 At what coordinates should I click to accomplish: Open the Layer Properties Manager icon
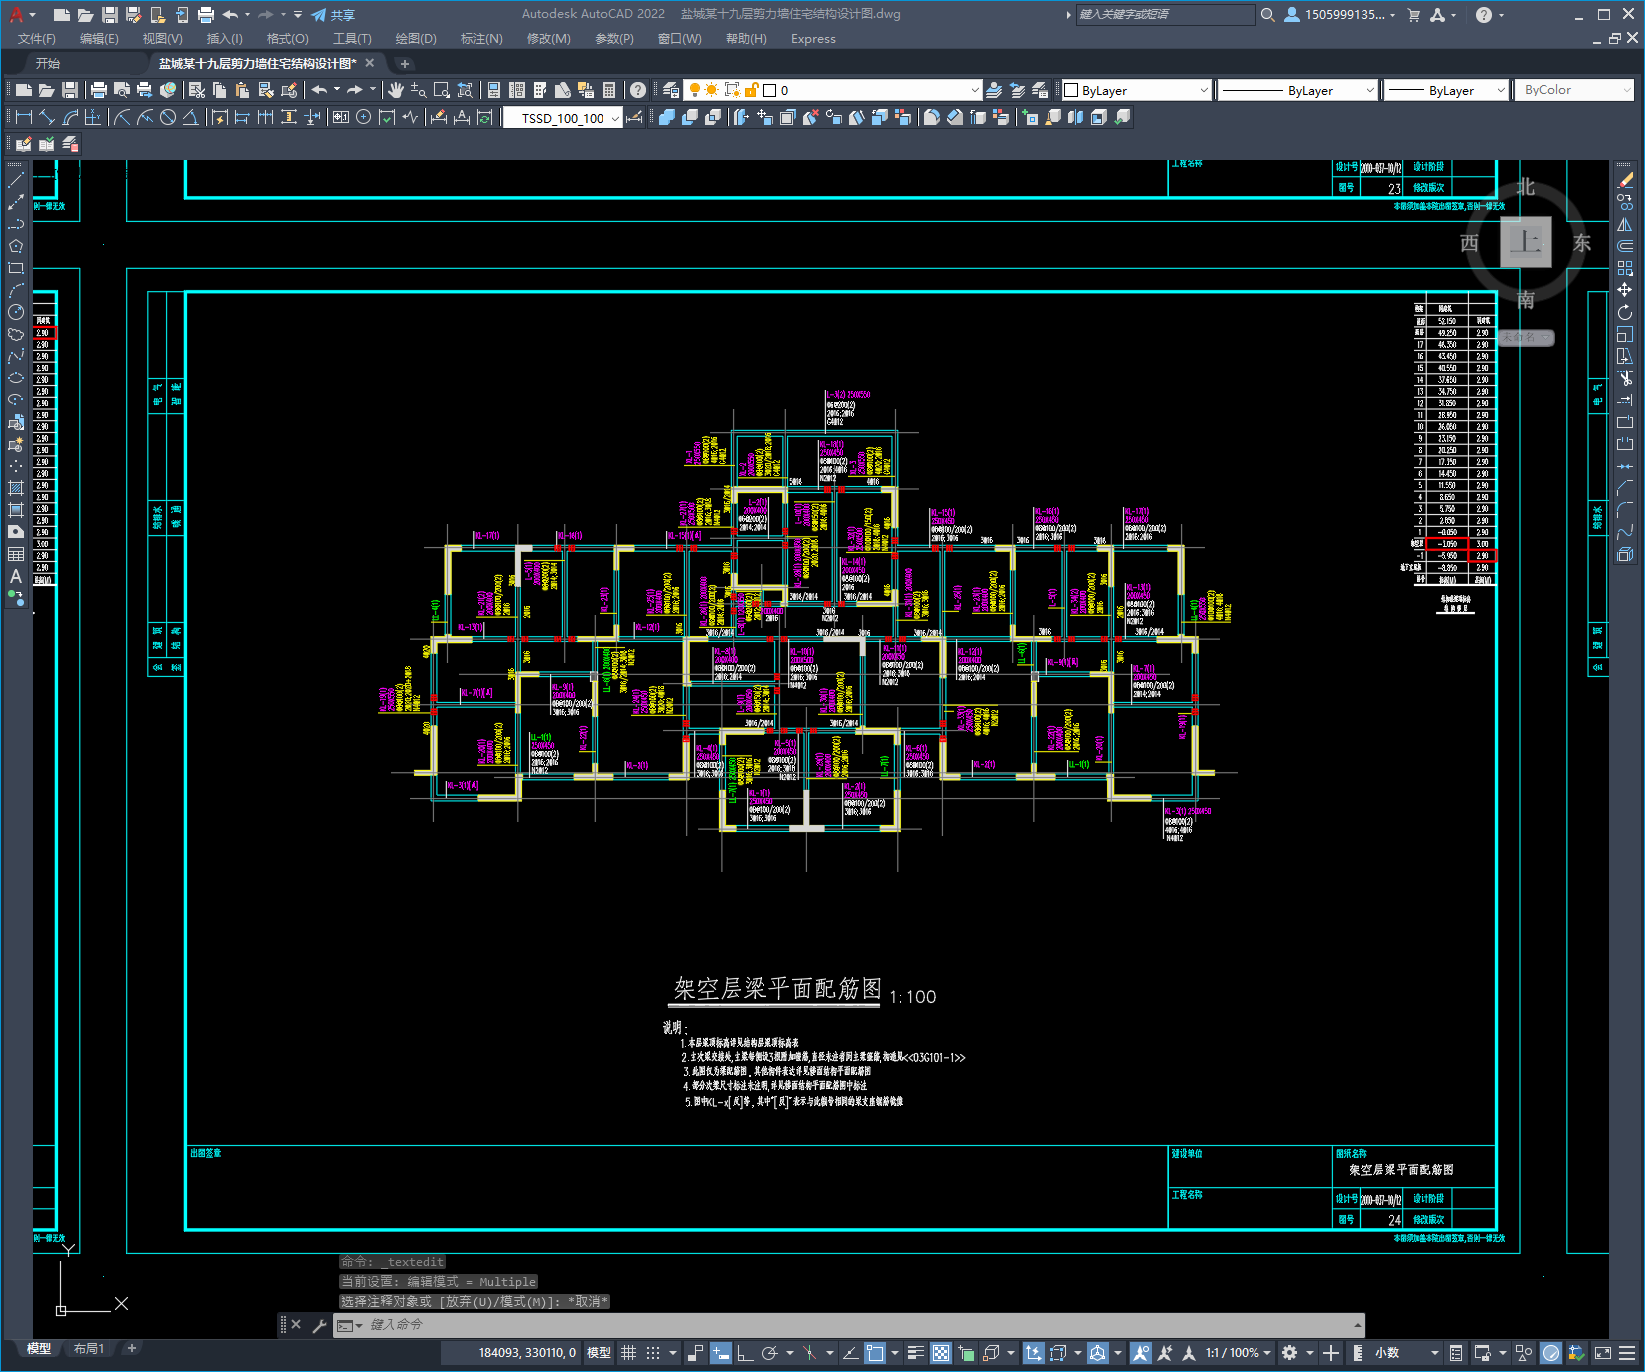pyautogui.click(x=671, y=90)
